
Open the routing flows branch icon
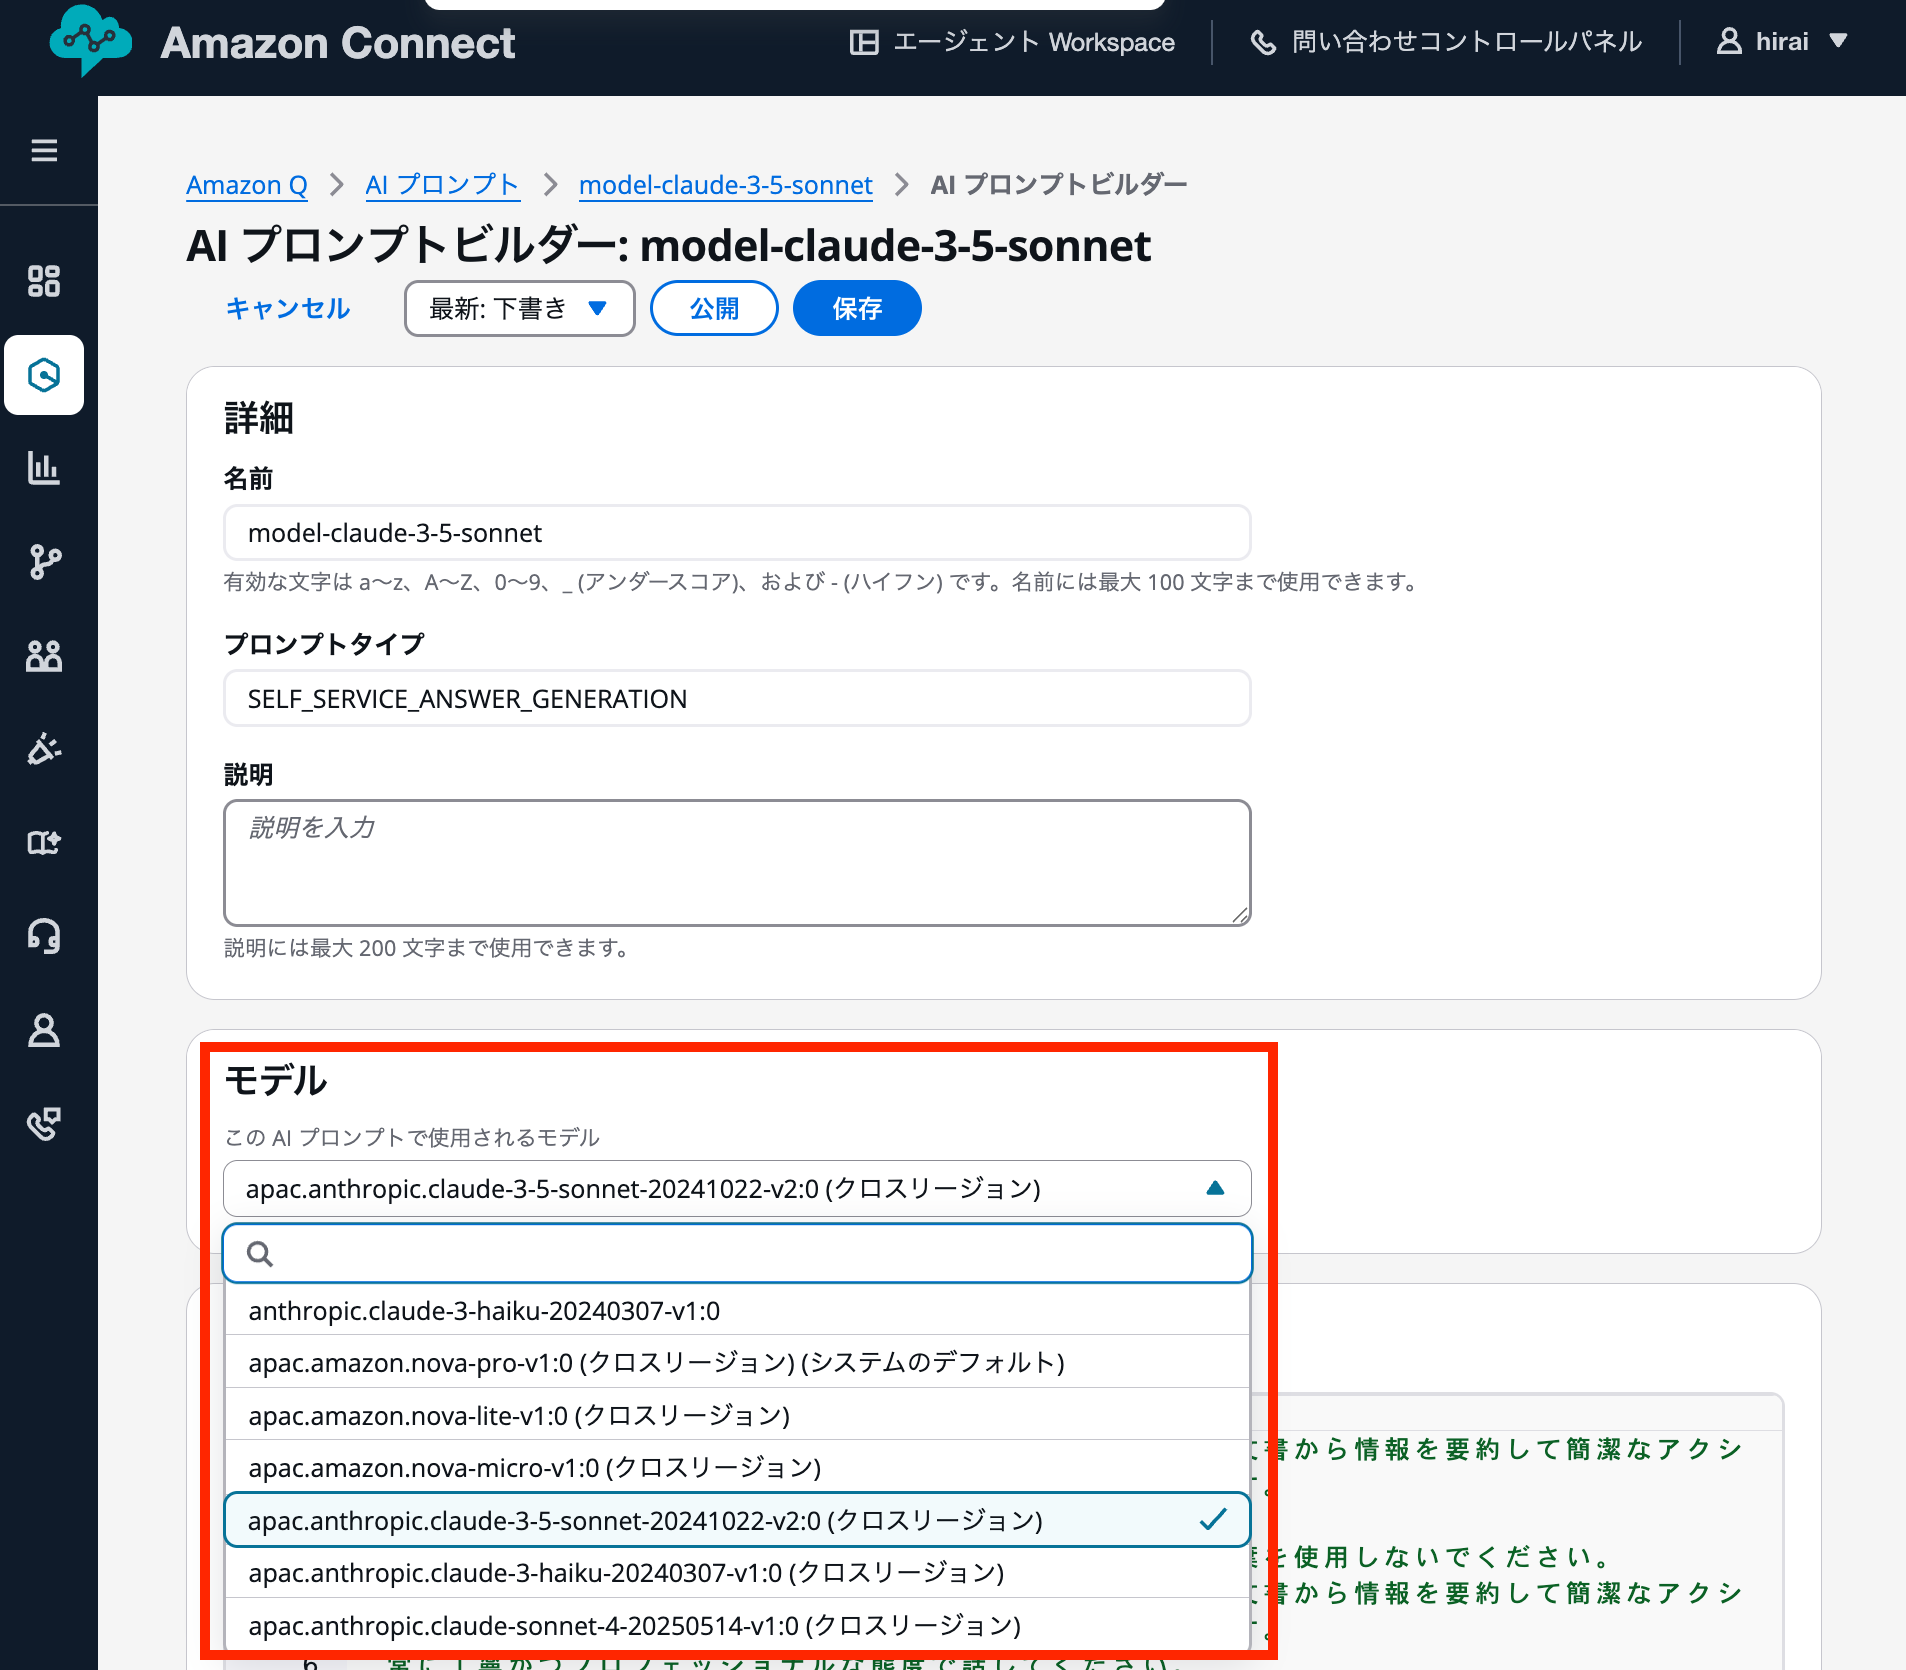[44, 562]
